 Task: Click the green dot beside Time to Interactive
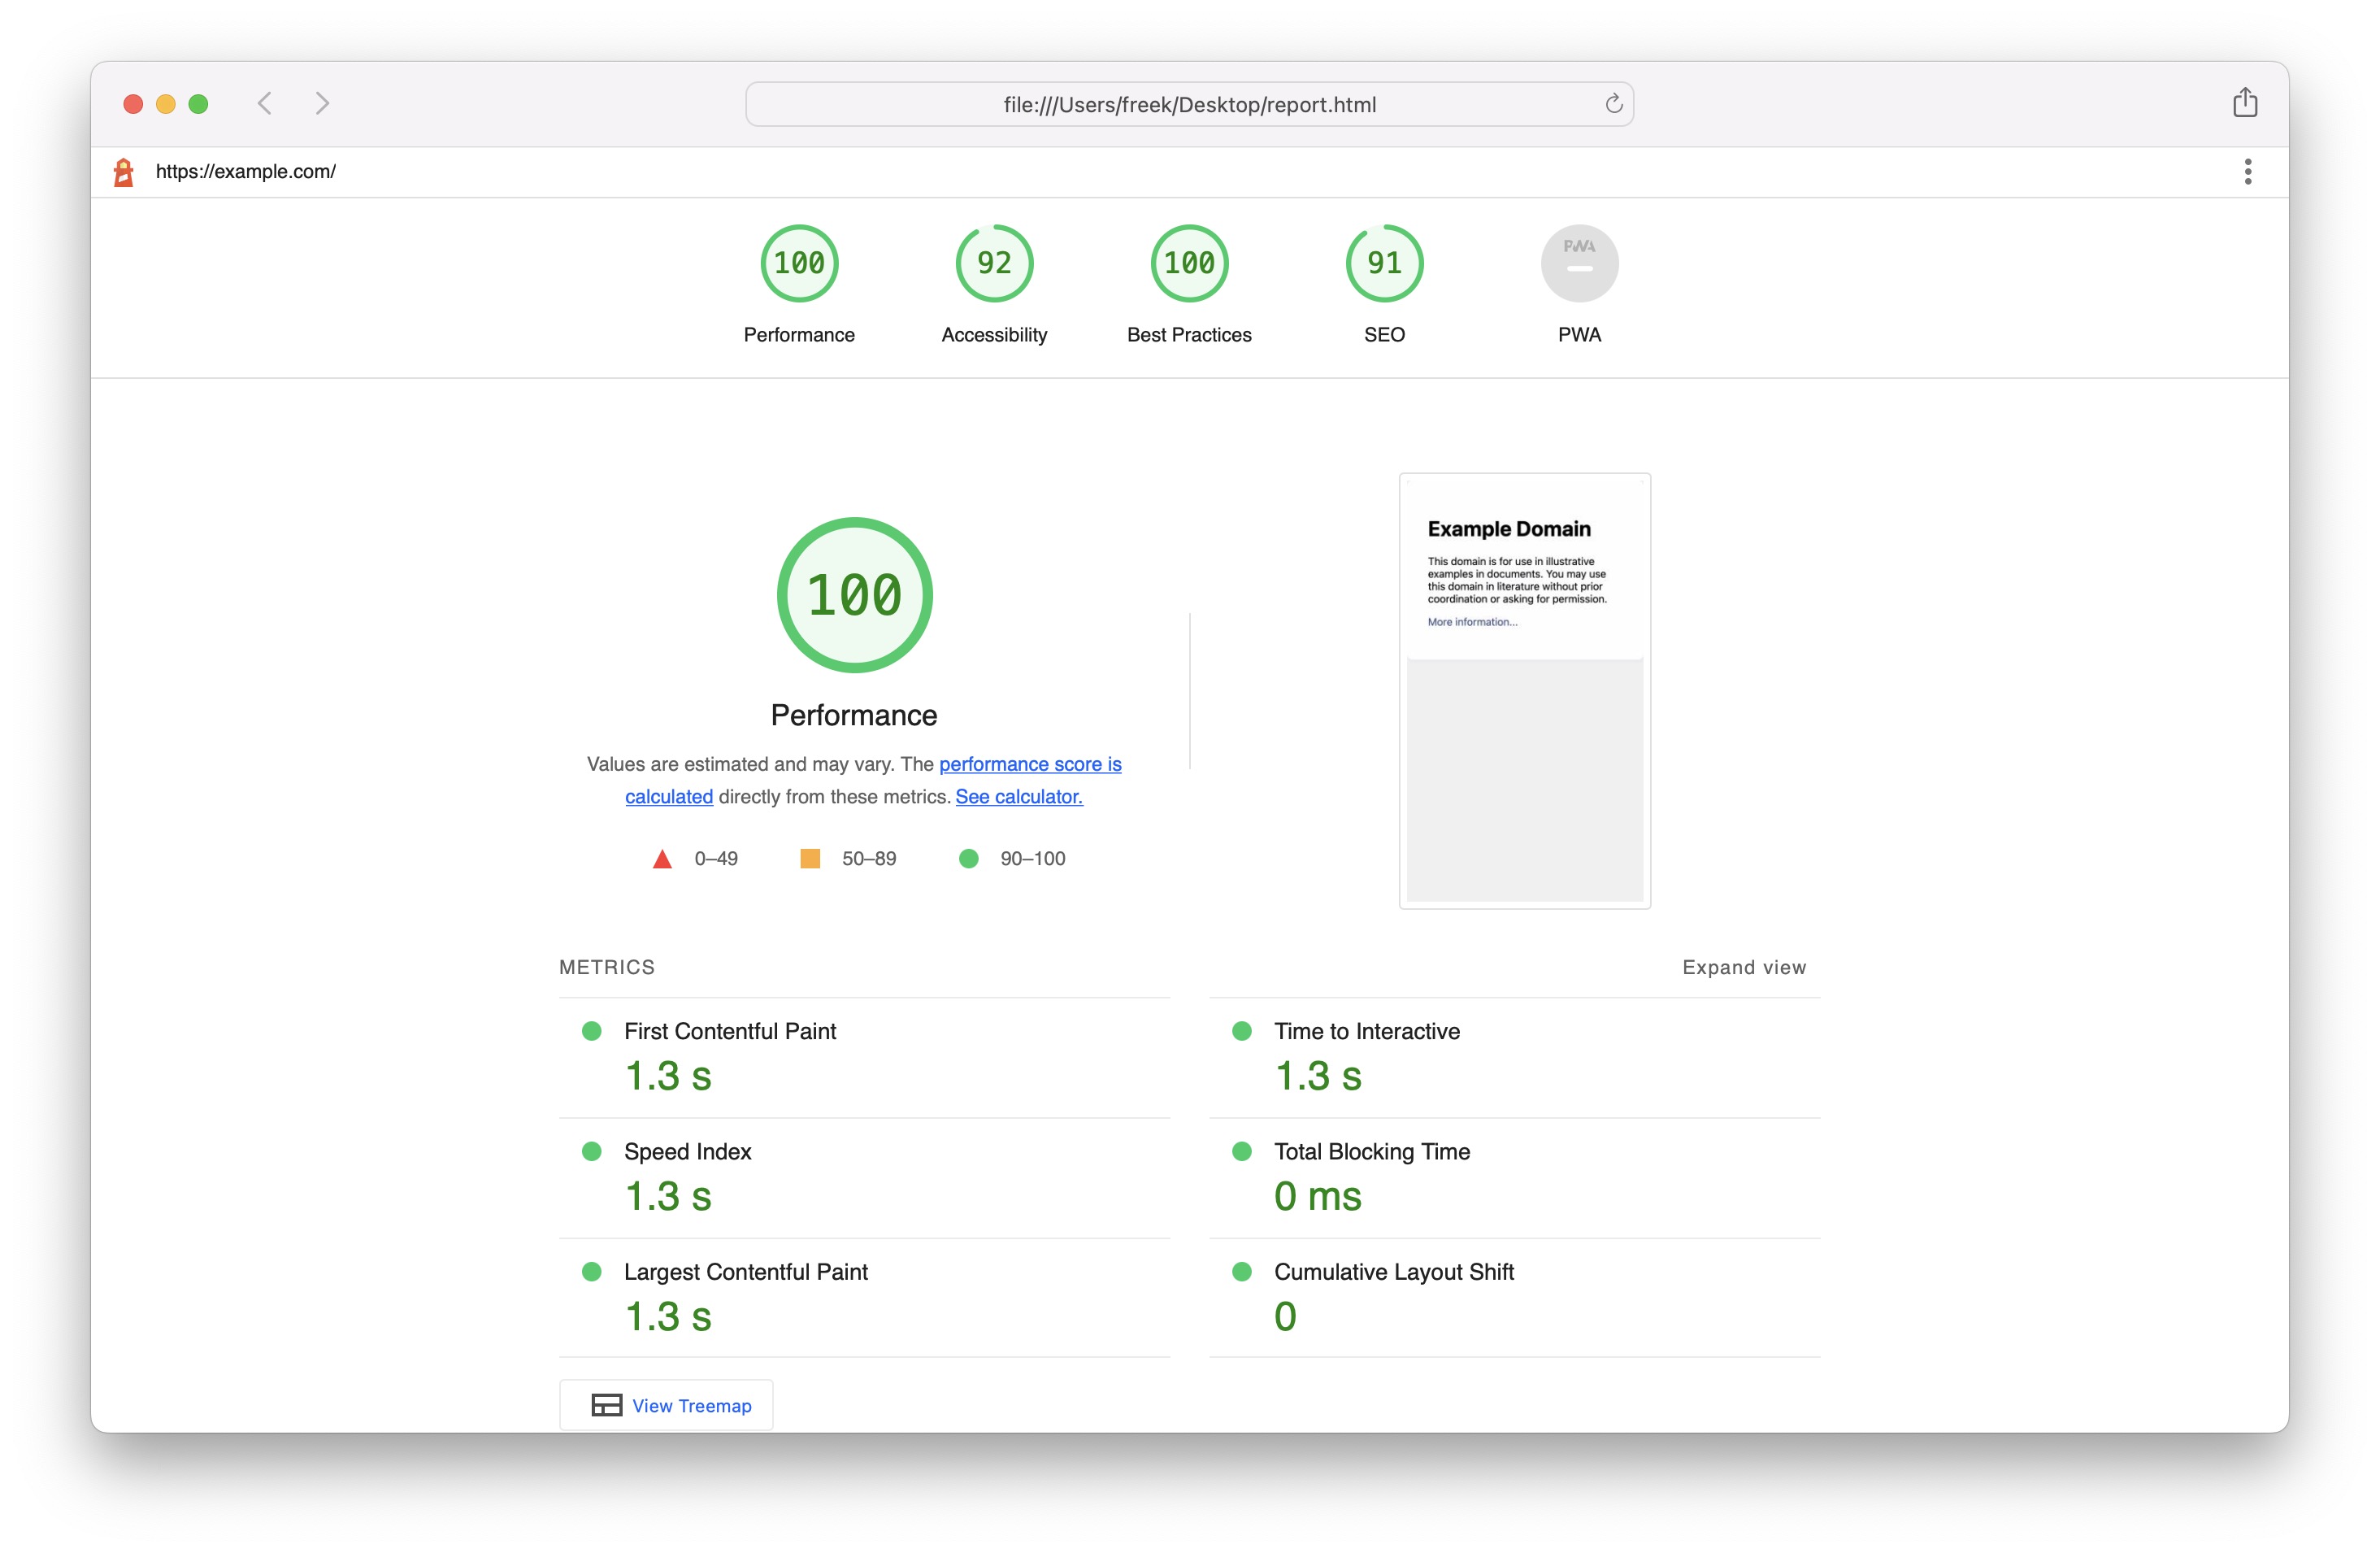click(x=1242, y=1031)
